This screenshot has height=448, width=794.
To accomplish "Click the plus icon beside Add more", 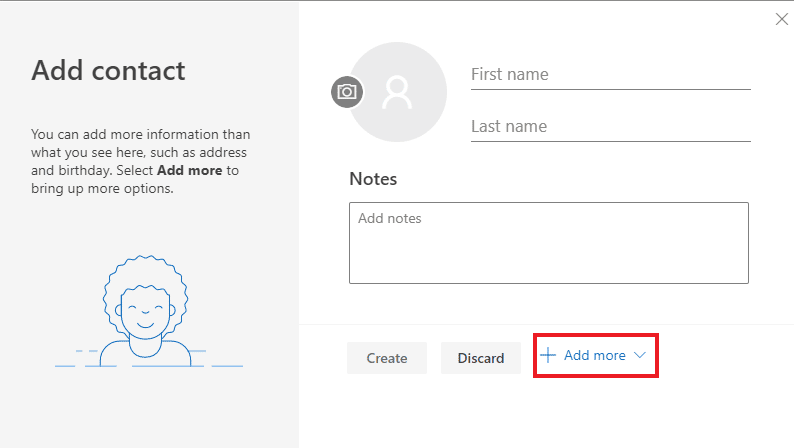I will click(548, 355).
